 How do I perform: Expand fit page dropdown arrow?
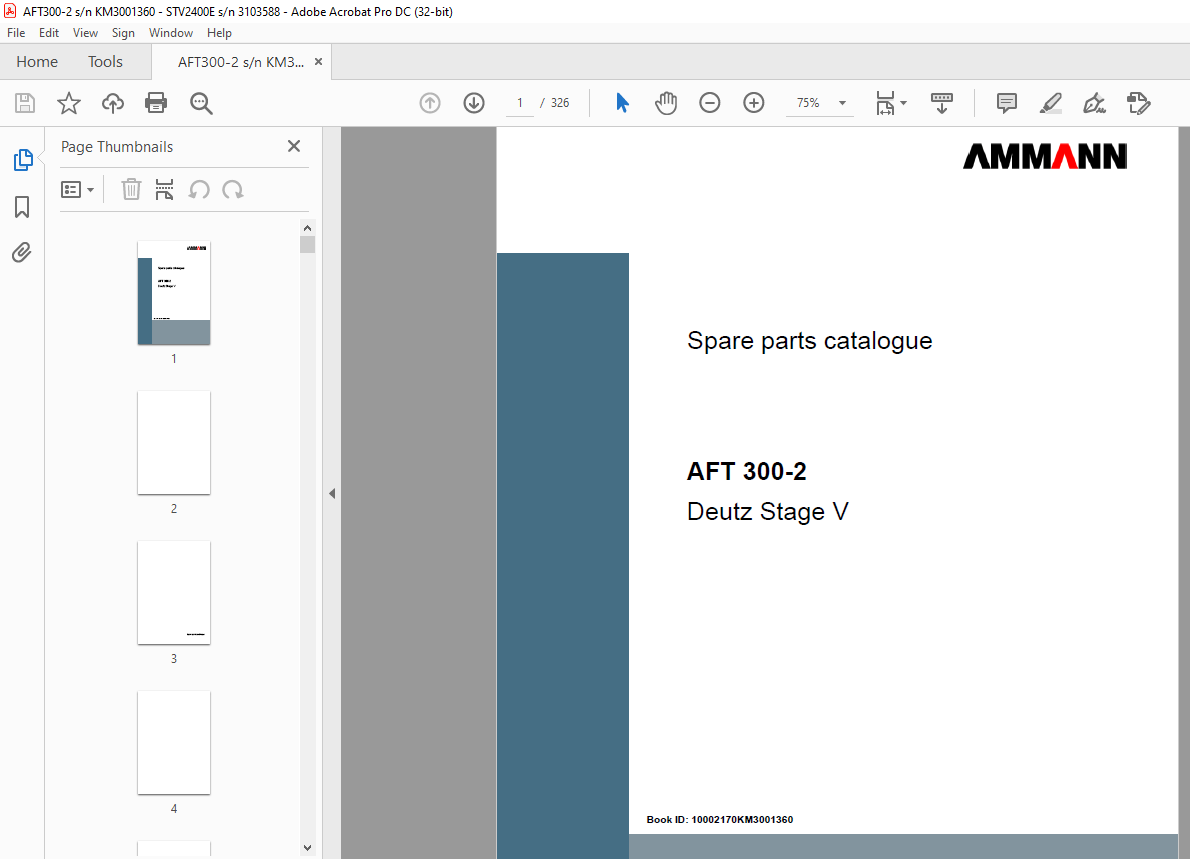[x=903, y=103]
